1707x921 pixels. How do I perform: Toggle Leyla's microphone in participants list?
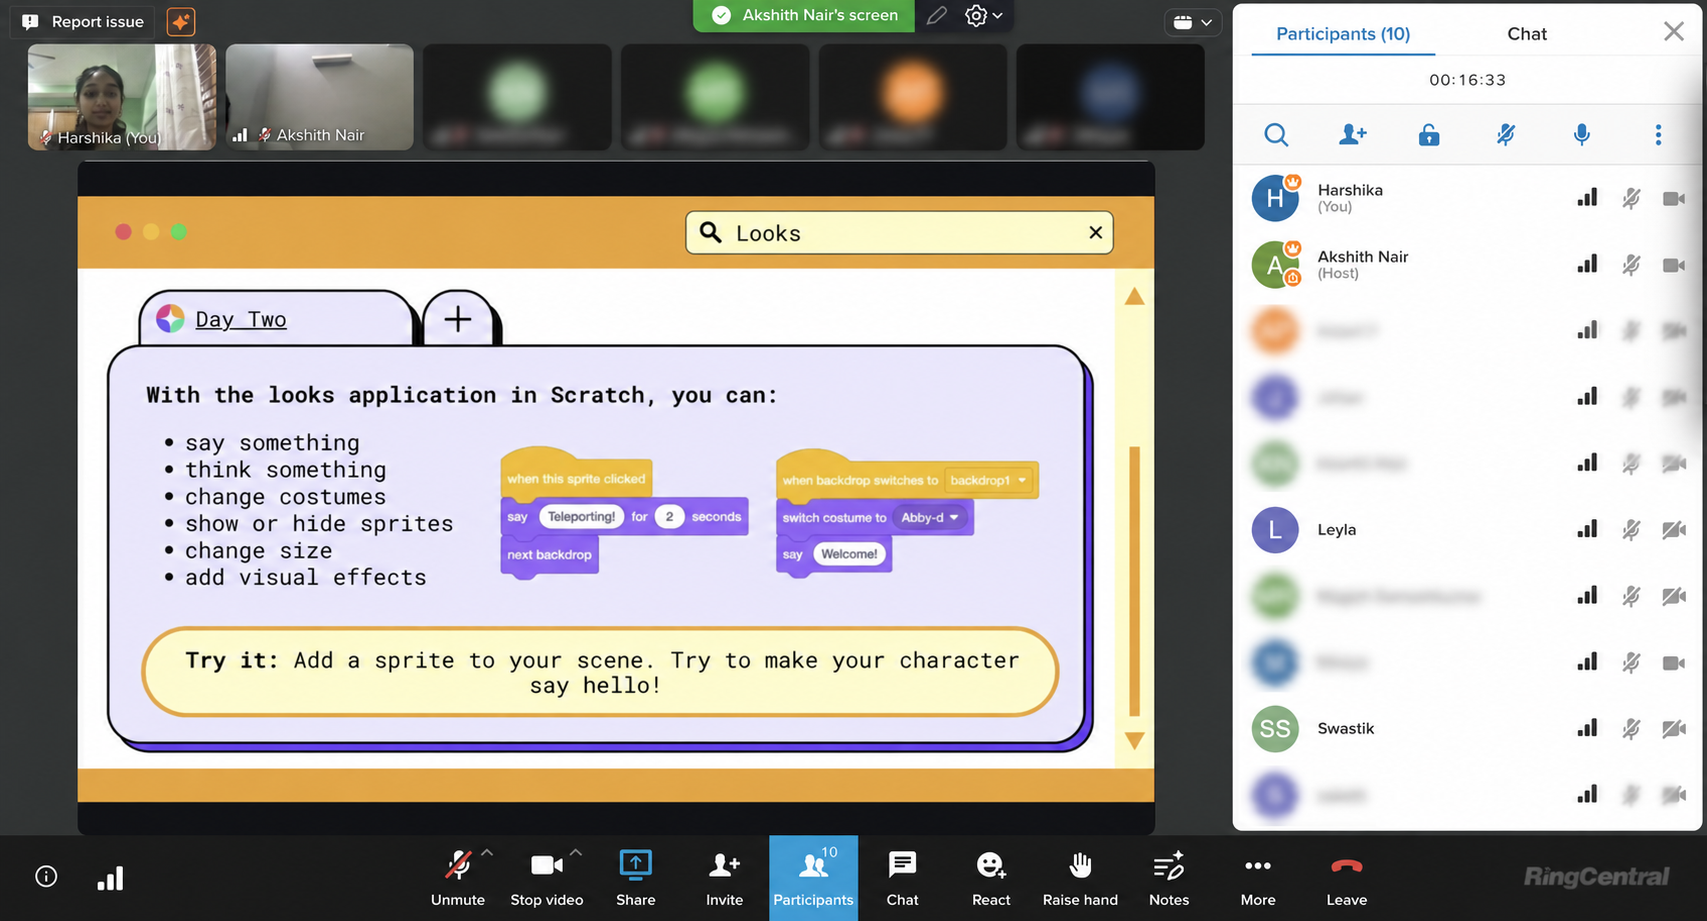click(x=1631, y=530)
